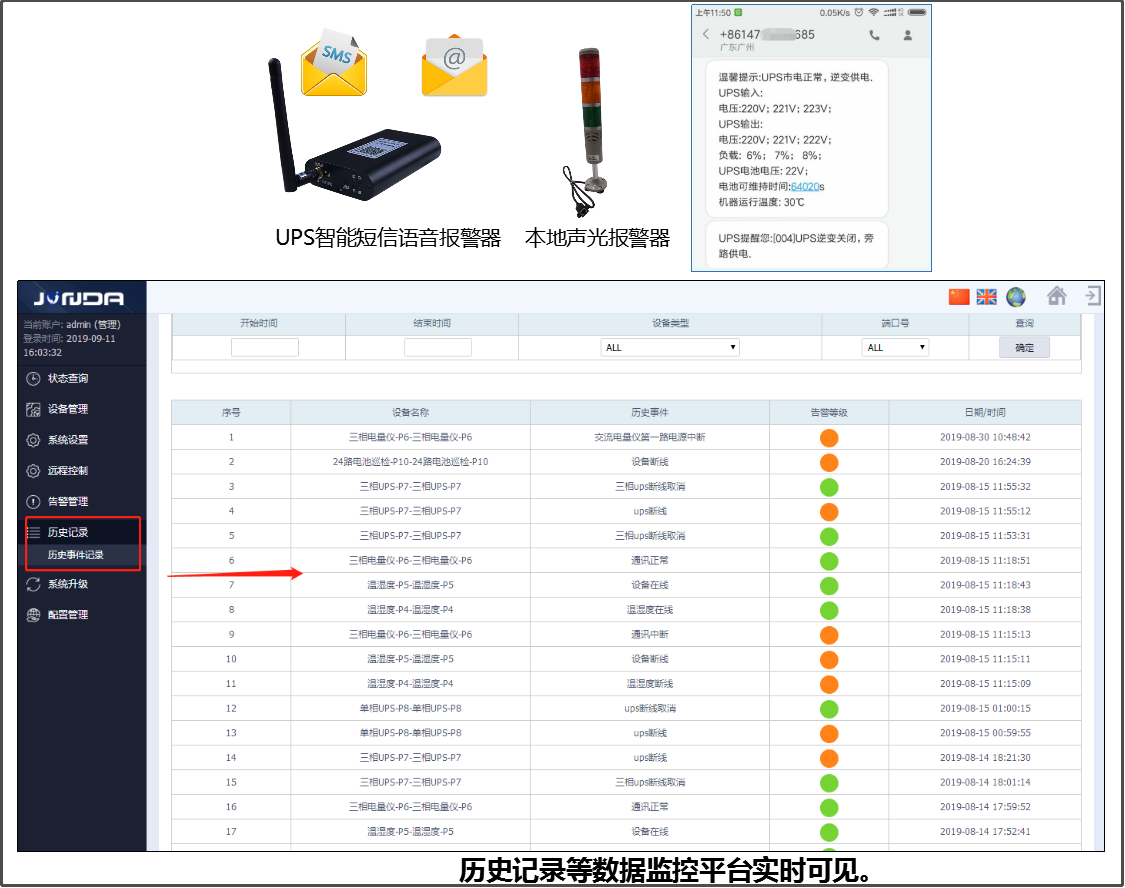Tap the phone call icon in the SMS screenshot

pyautogui.click(x=874, y=34)
